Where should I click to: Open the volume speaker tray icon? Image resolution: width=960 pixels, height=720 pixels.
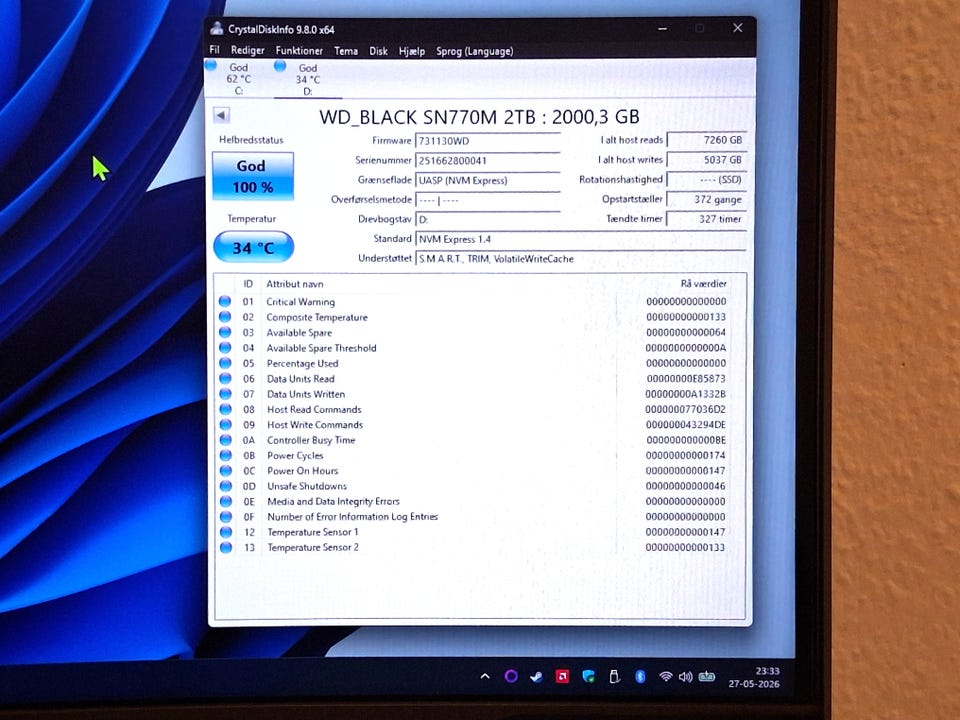(686, 677)
